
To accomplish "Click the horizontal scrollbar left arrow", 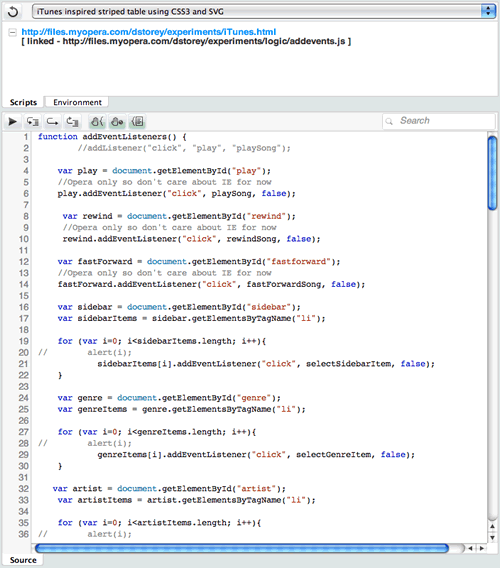I will tap(470, 548).
